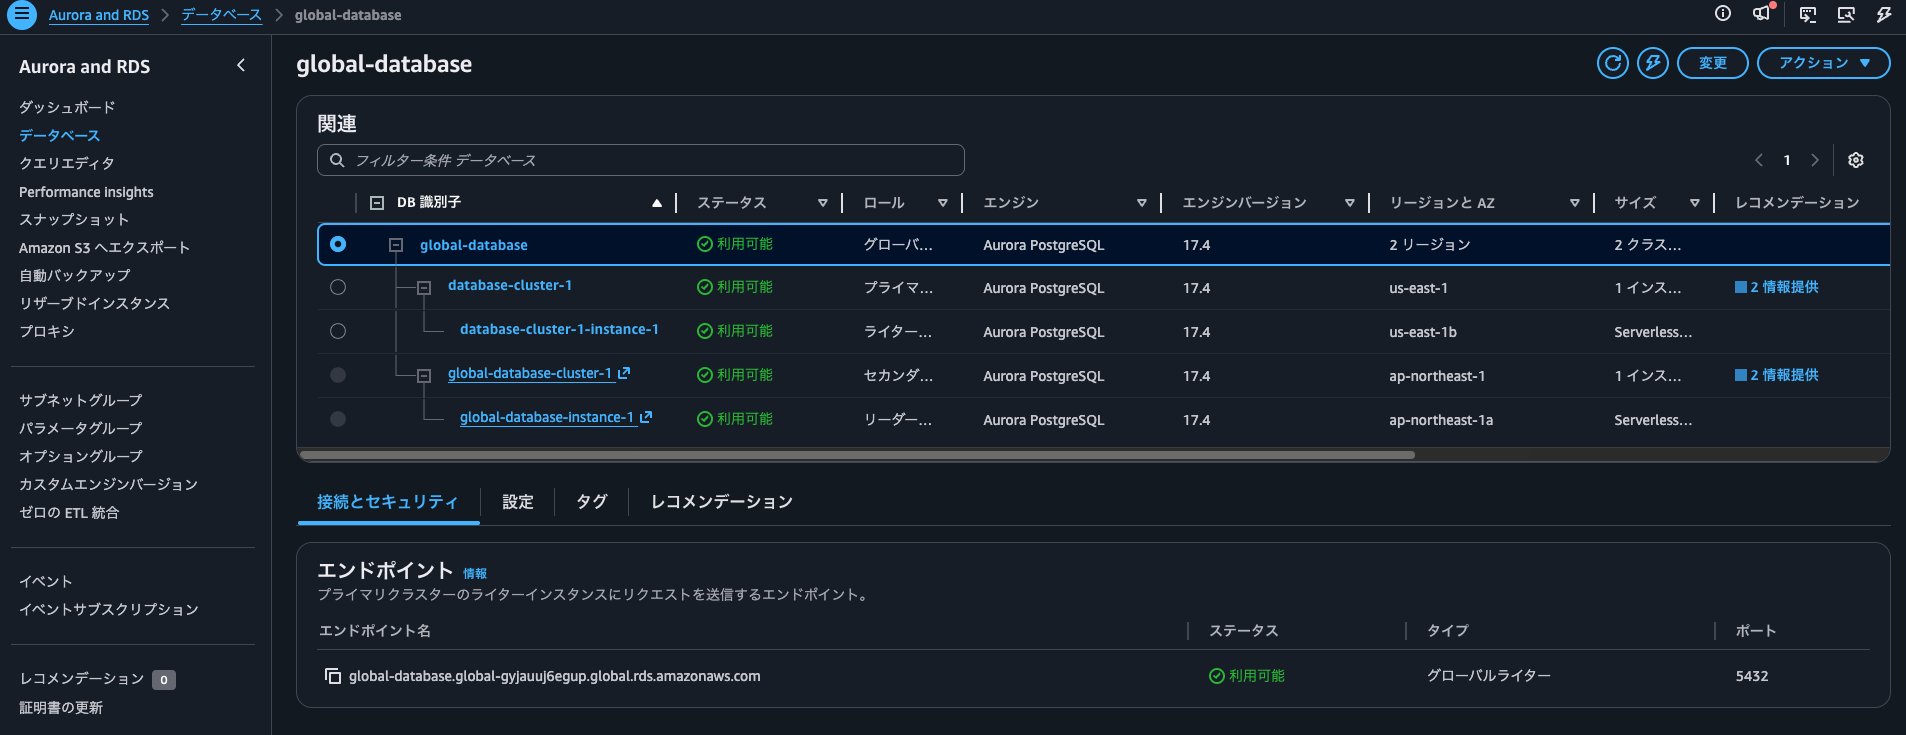Click the search magnifier icon in filter box
Viewport: 1906px width, 735px height.
[x=337, y=160]
